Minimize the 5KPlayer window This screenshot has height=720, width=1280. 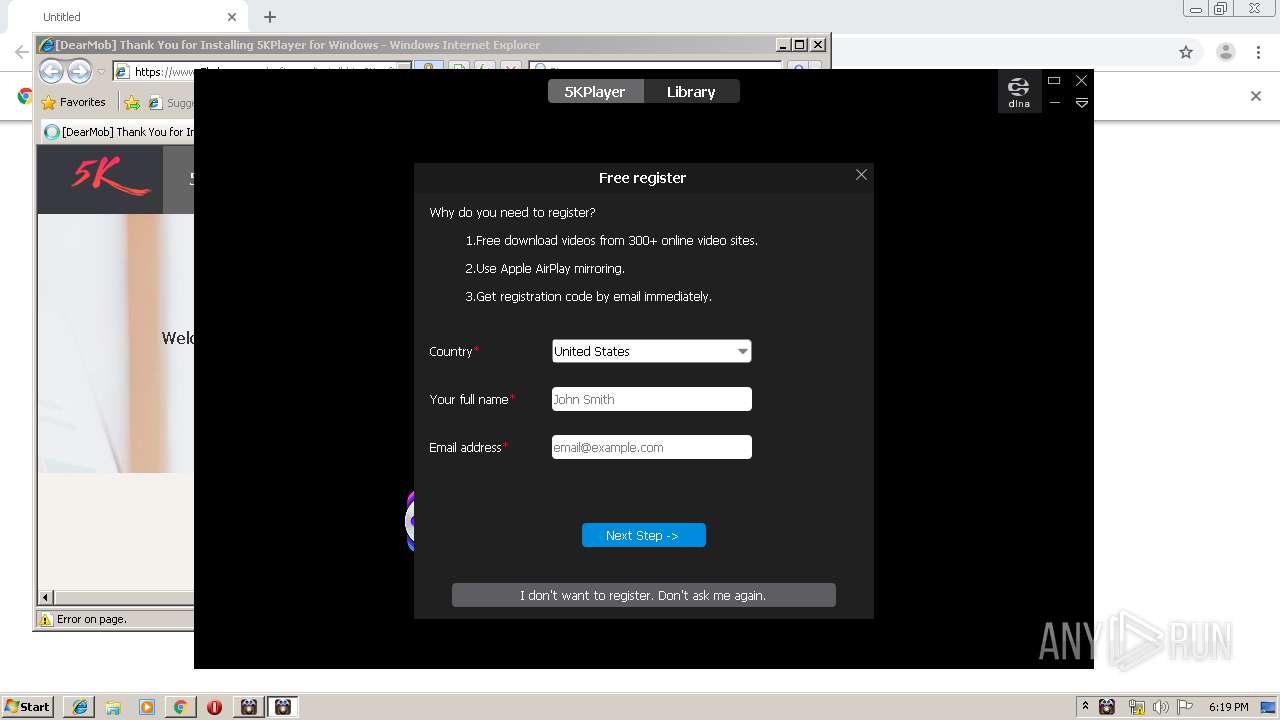click(x=1054, y=103)
